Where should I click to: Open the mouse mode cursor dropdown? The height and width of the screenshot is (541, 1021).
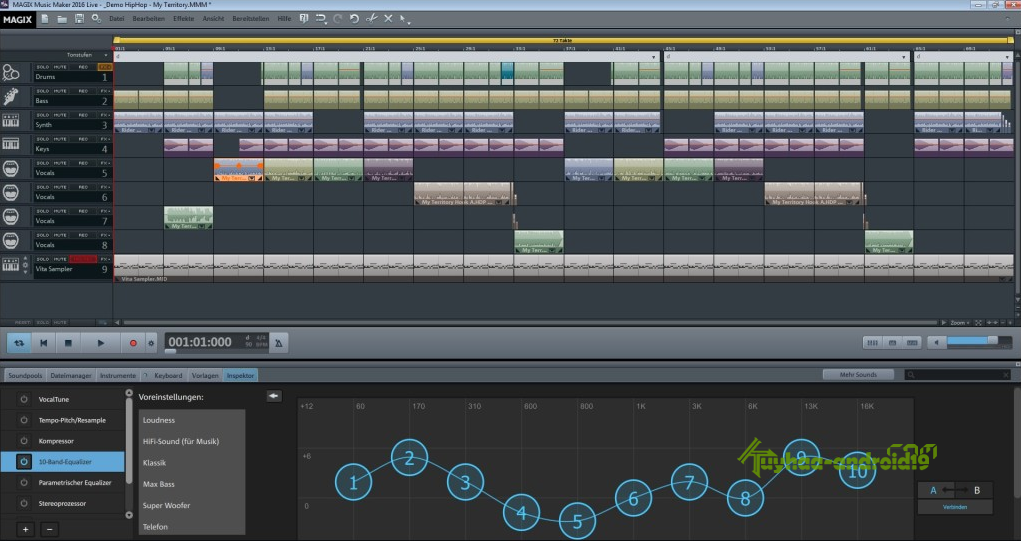[405, 19]
